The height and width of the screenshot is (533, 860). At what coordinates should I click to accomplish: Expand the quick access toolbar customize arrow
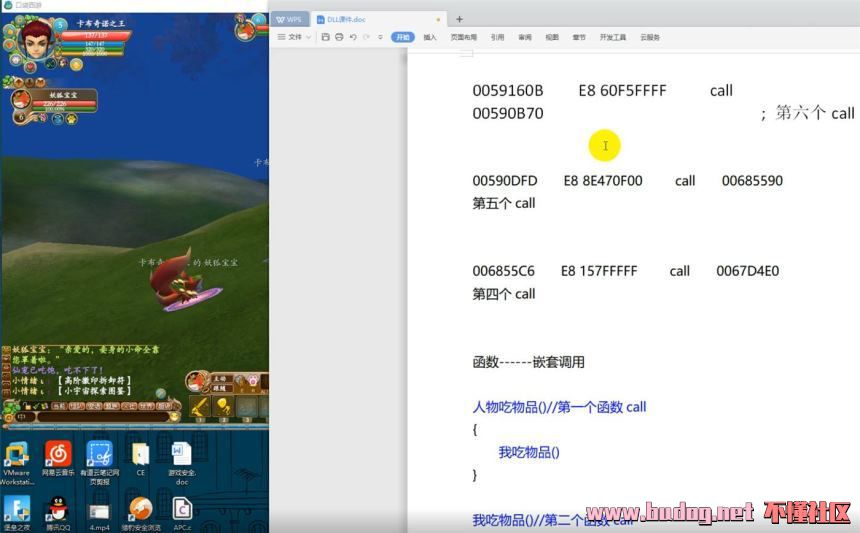(380, 37)
